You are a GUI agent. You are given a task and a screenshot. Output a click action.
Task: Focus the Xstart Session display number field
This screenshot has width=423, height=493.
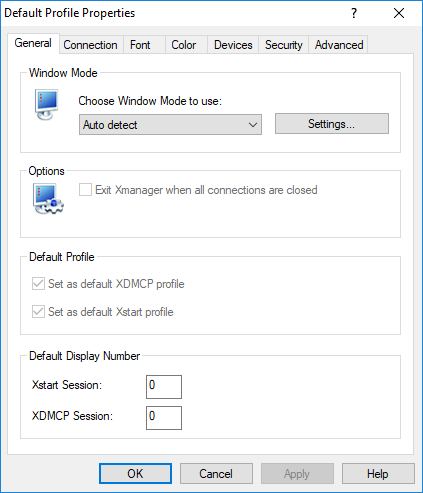click(x=164, y=387)
